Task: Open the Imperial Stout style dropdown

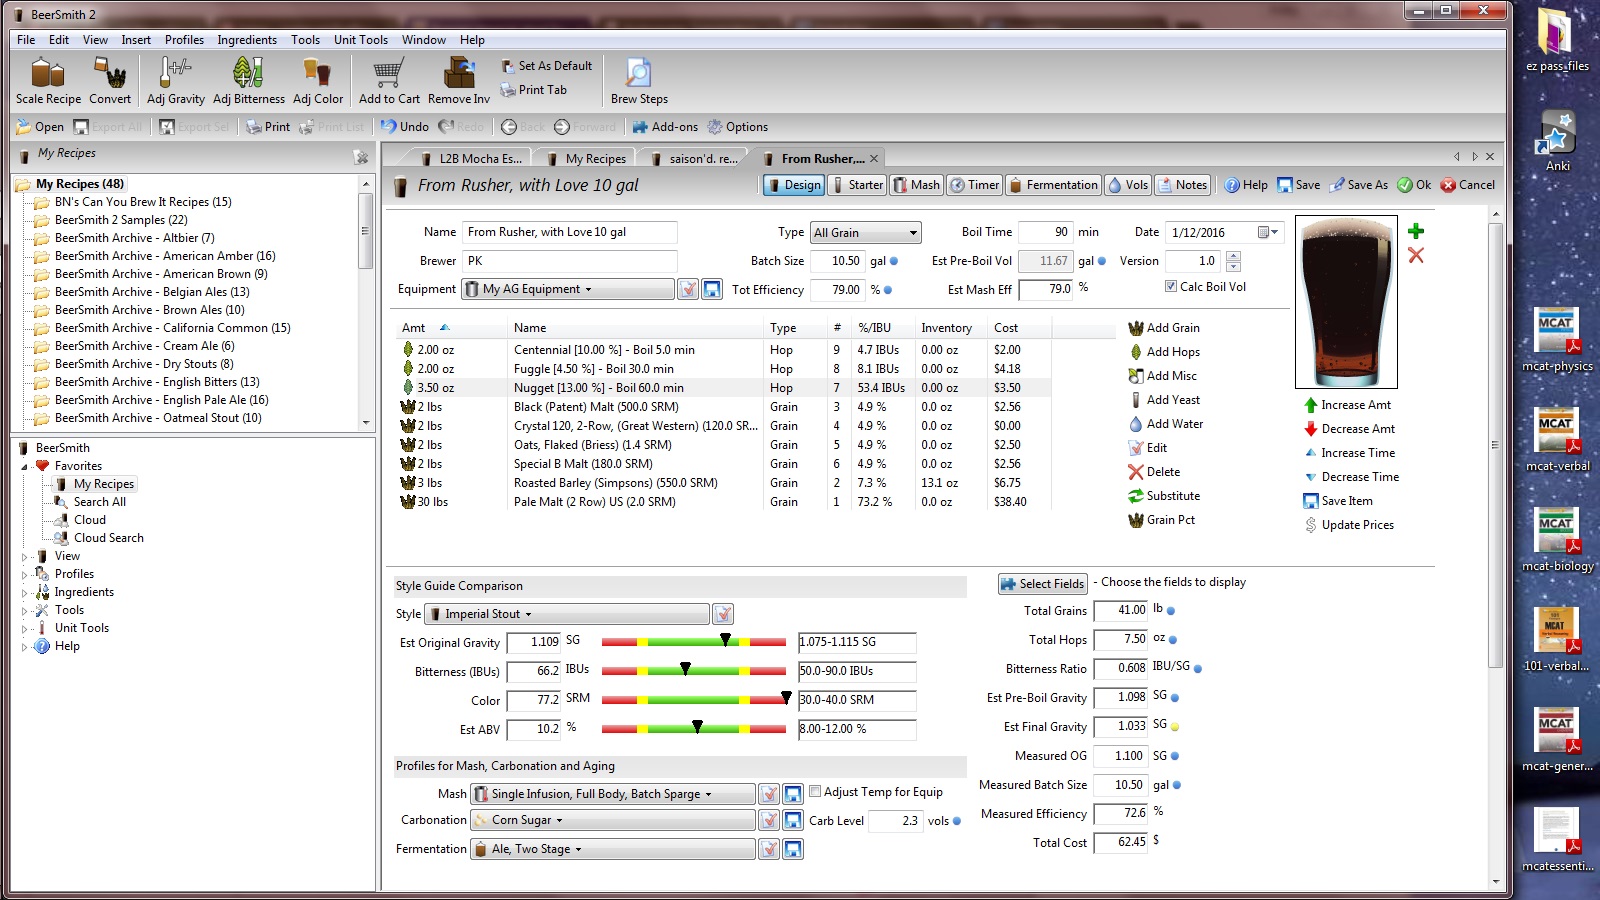Action: coord(567,614)
